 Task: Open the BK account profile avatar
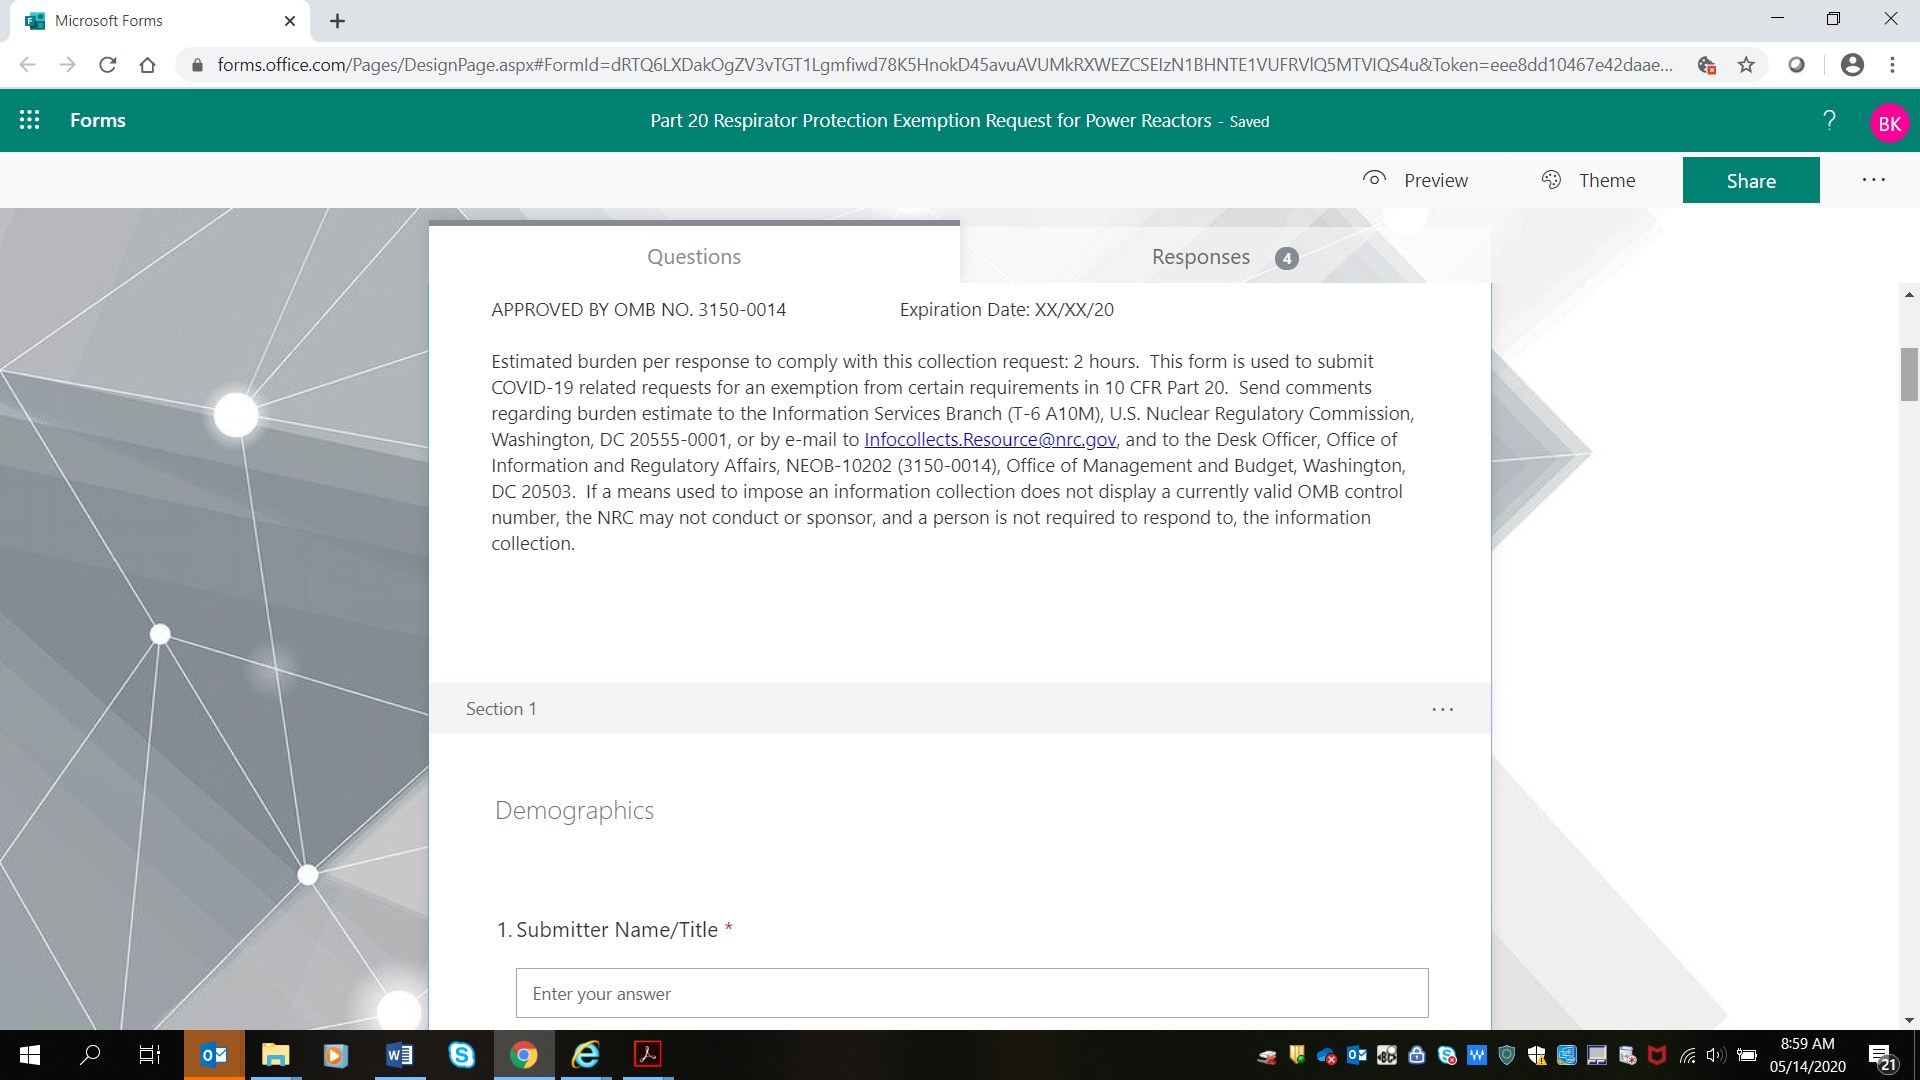pos(1888,123)
